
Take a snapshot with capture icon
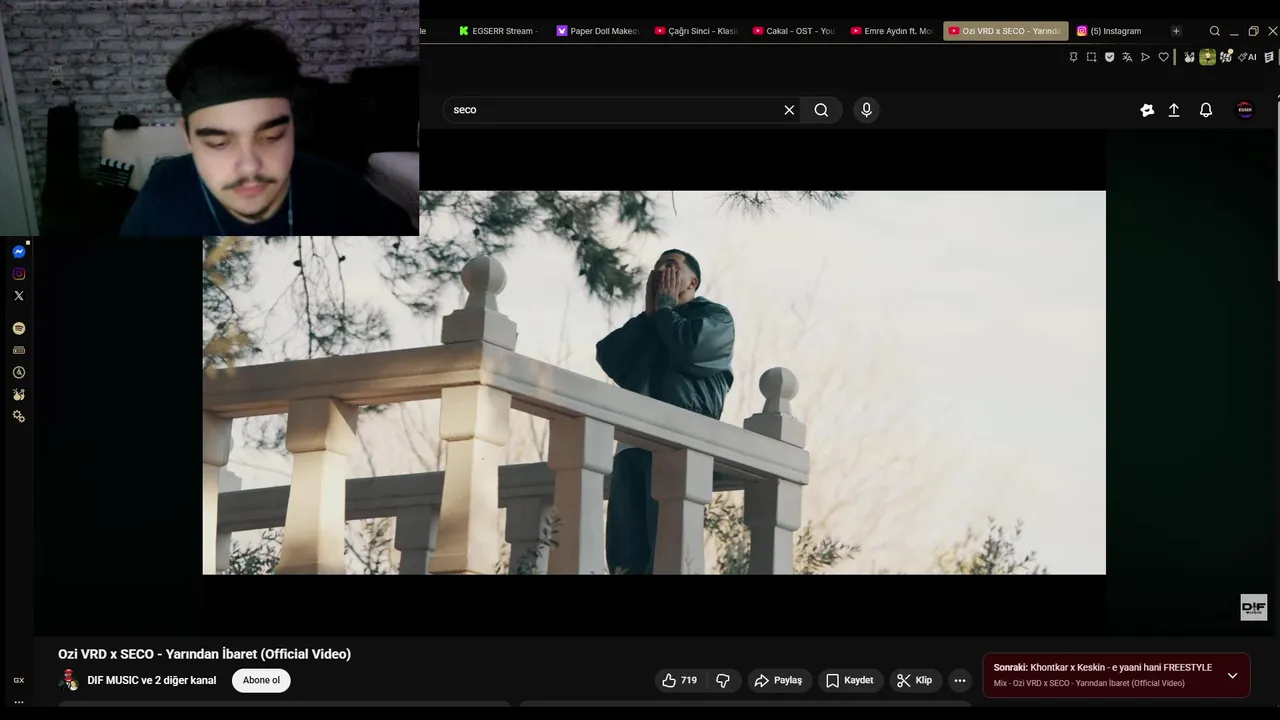click(x=1091, y=57)
